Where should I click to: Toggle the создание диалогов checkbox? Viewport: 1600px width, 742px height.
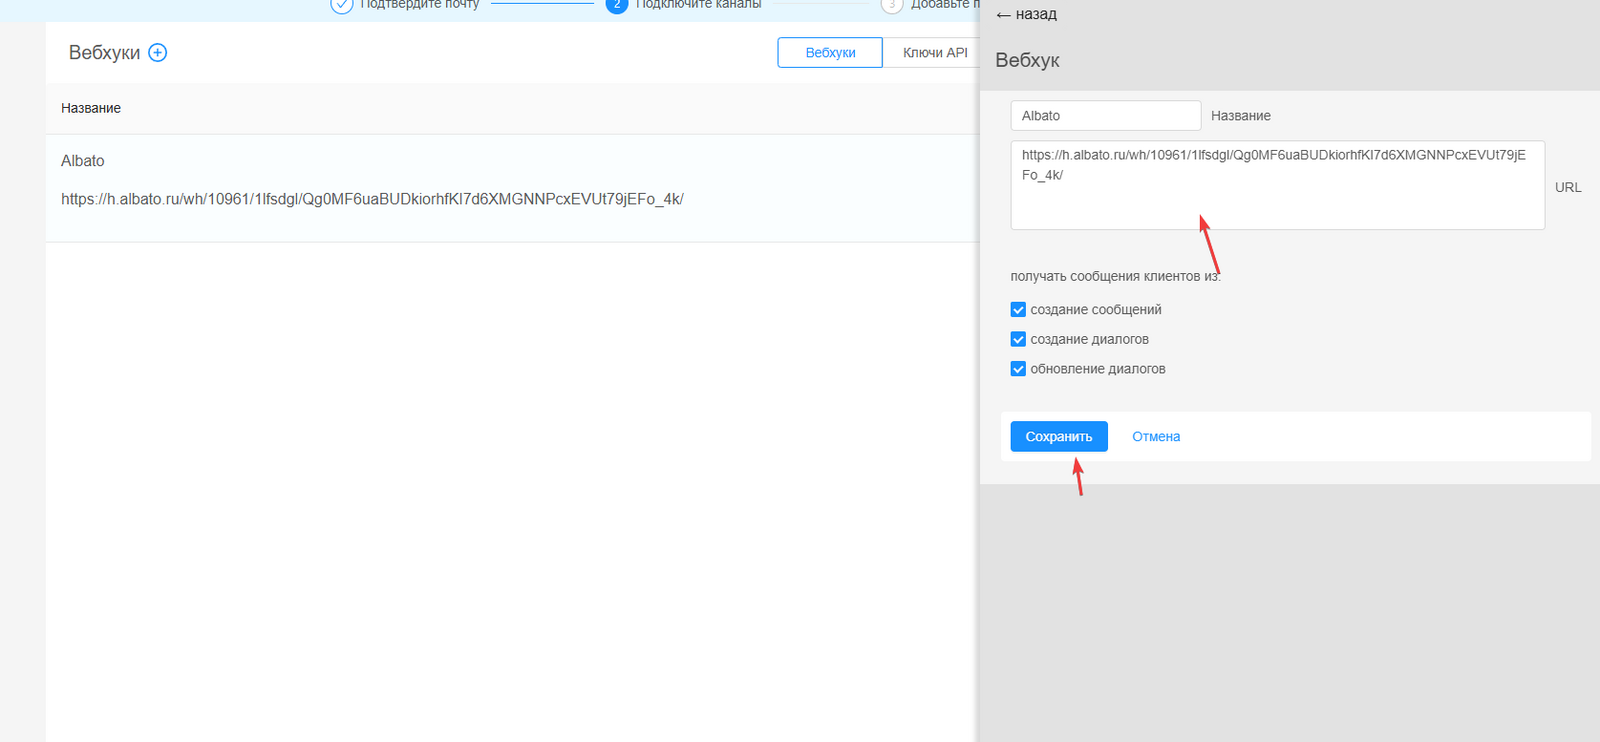1018,340
